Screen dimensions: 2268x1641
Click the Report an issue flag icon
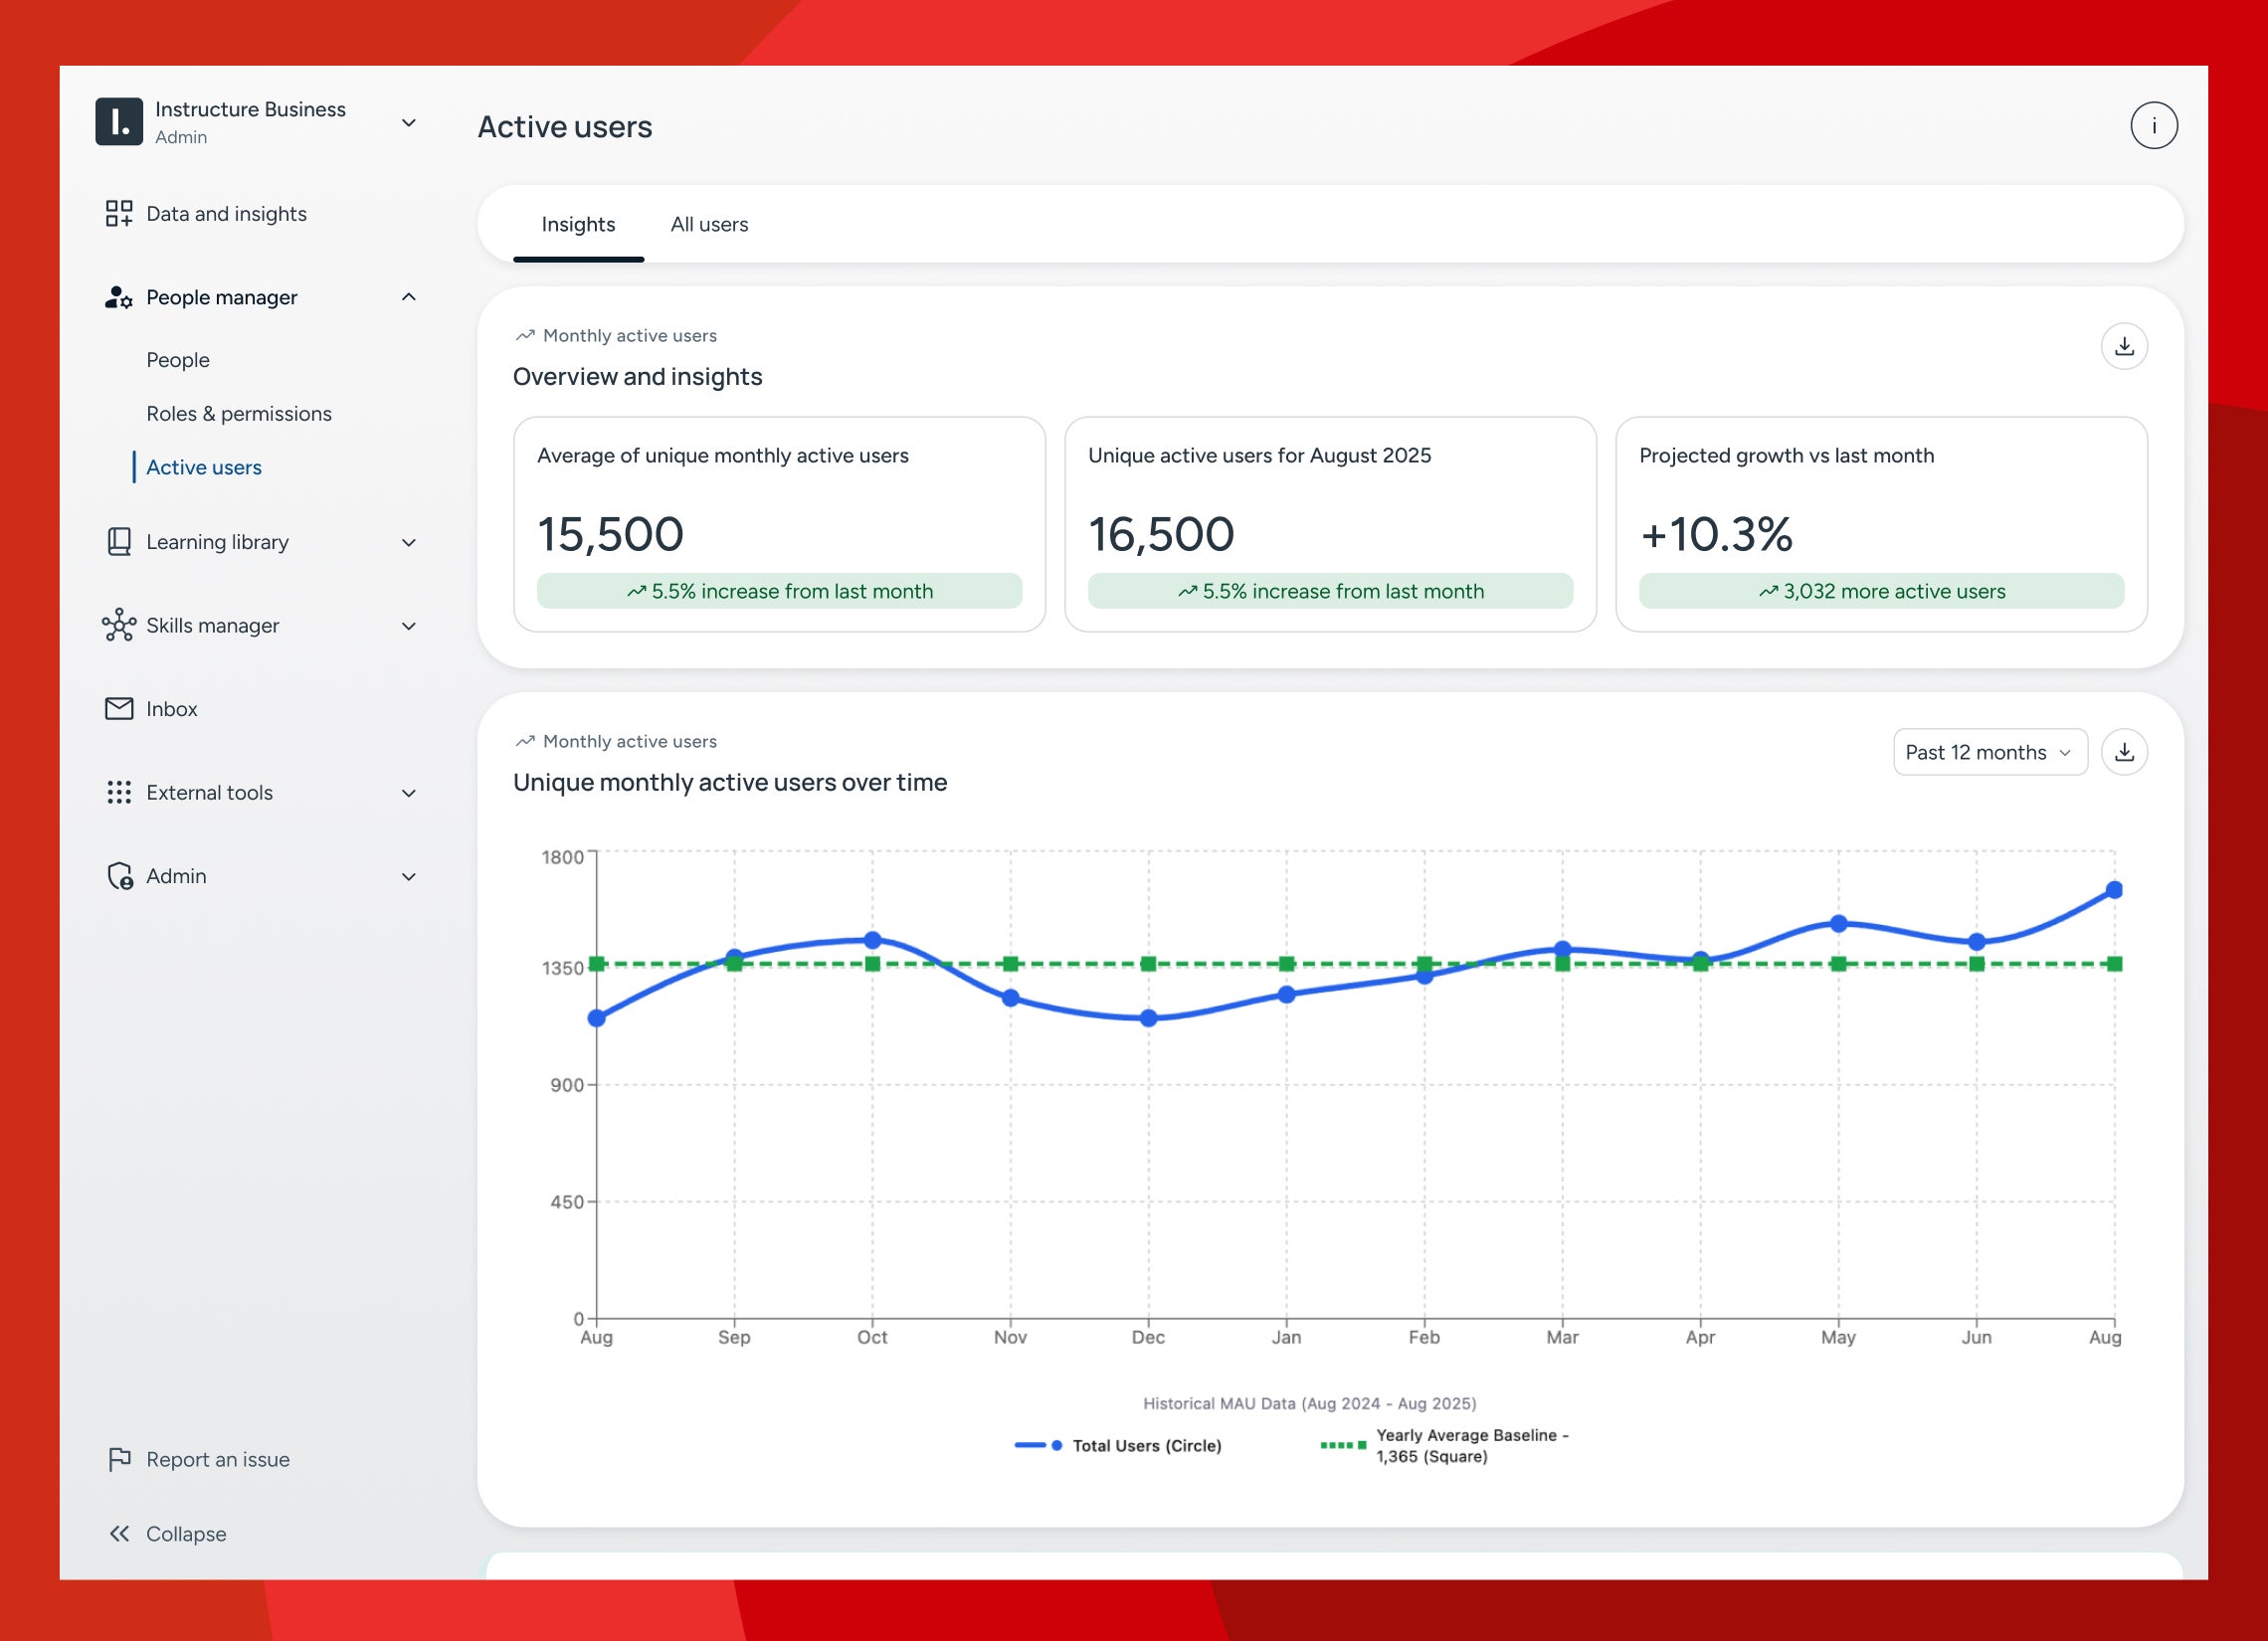tap(119, 1459)
